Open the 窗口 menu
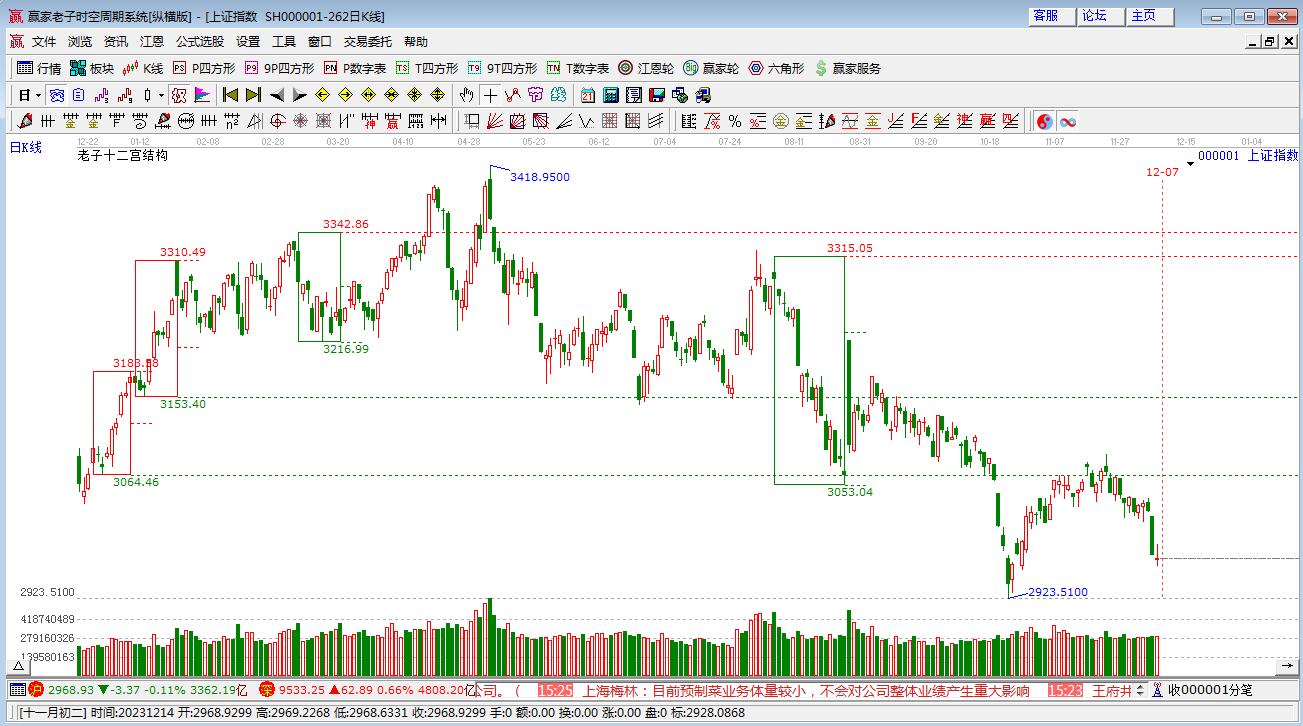The height and width of the screenshot is (726, 1303). [x=320, y=41]
